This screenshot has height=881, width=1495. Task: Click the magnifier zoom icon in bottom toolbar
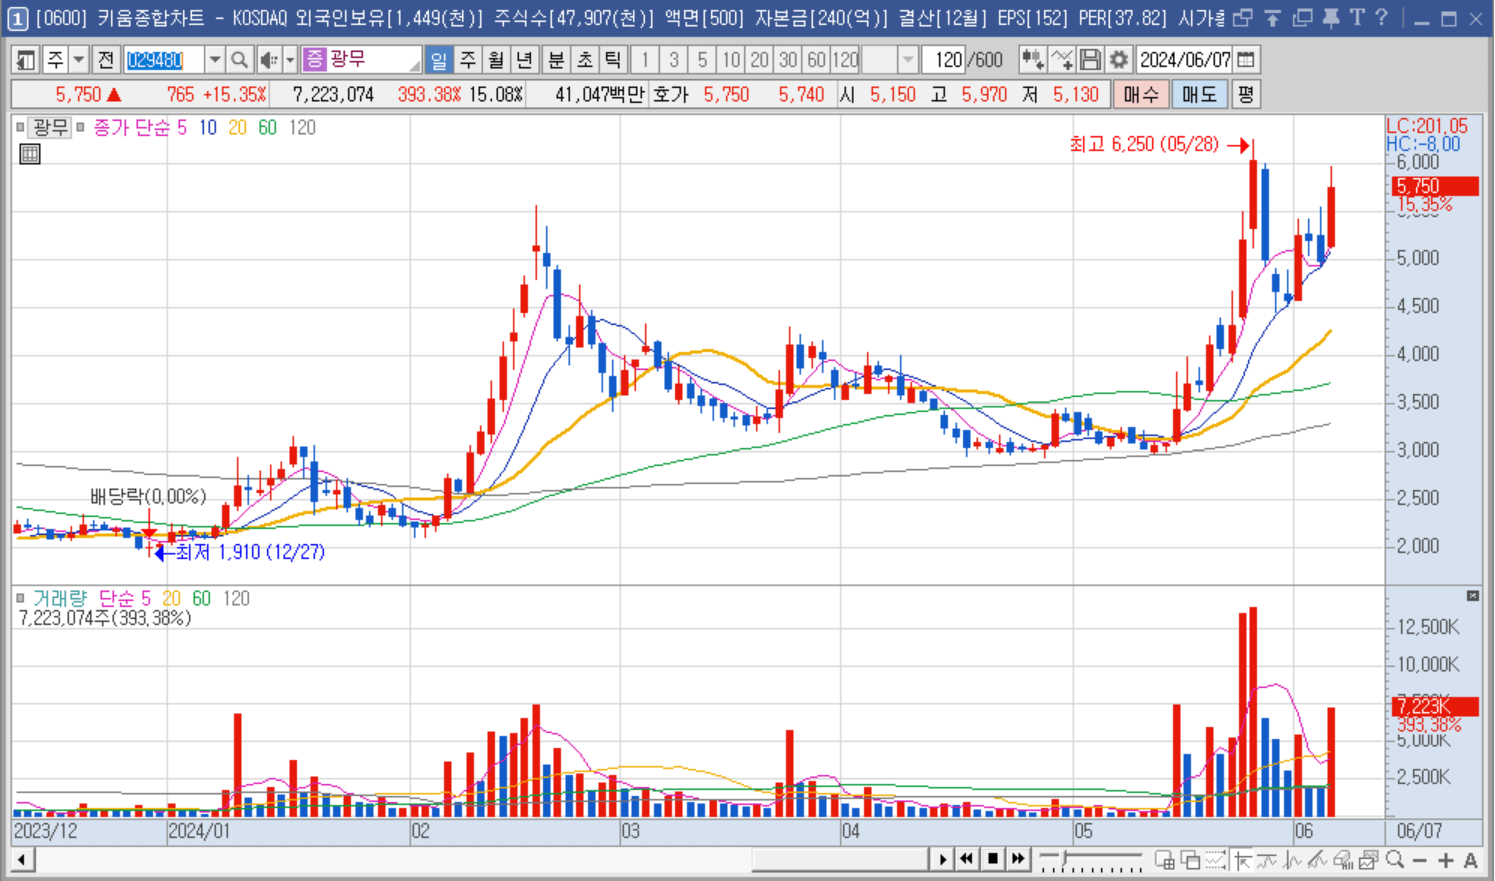(1395, 860)
